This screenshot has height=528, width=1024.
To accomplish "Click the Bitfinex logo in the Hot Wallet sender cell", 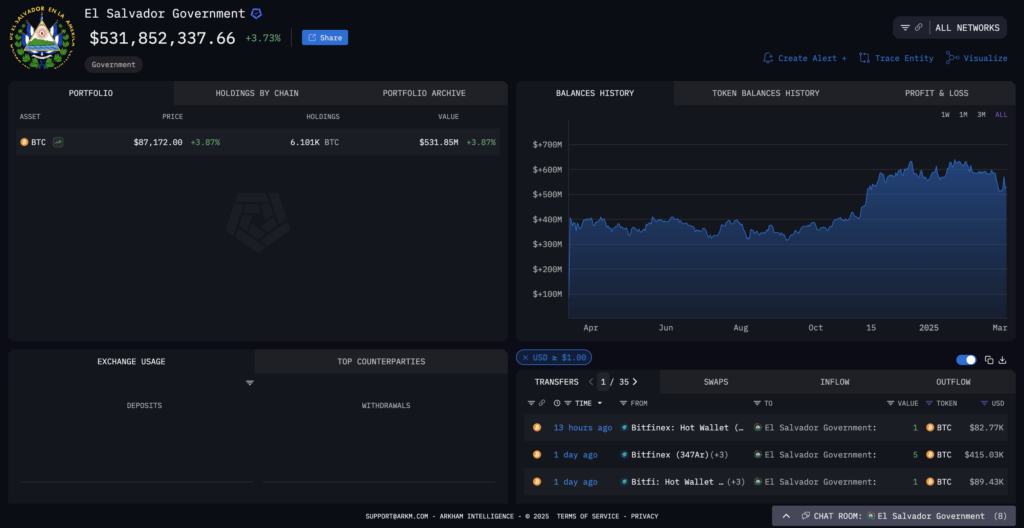I will (x=624, y=427).
